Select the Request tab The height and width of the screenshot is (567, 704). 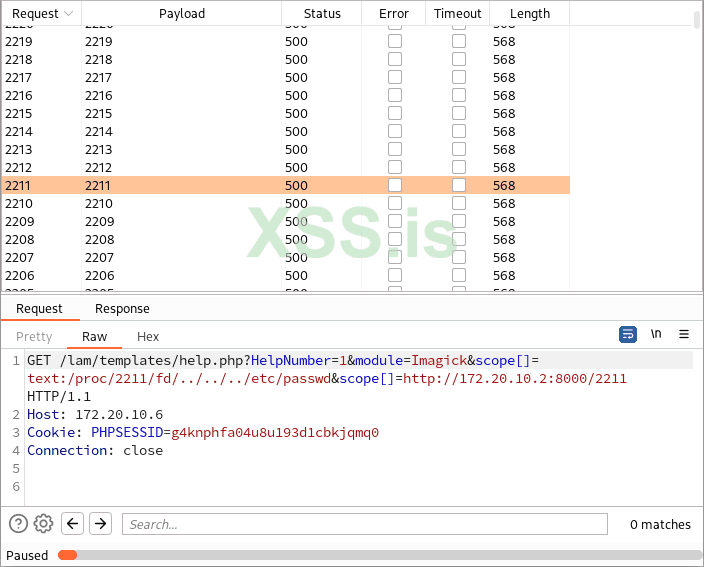coord(40,309)
